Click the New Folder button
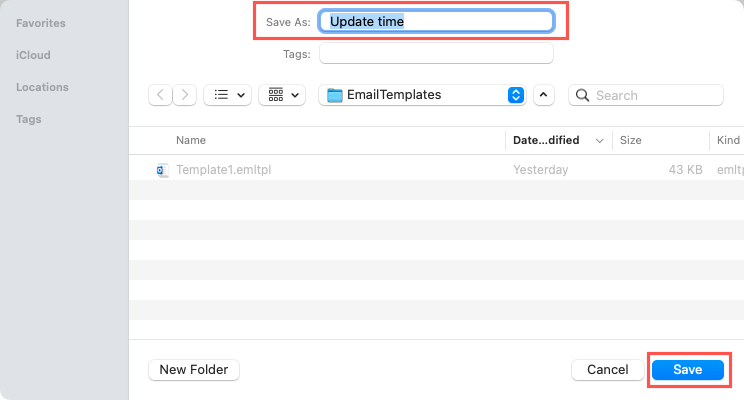Image resolution: width=744 pixels, height=400 pixels. coord(194,370)
